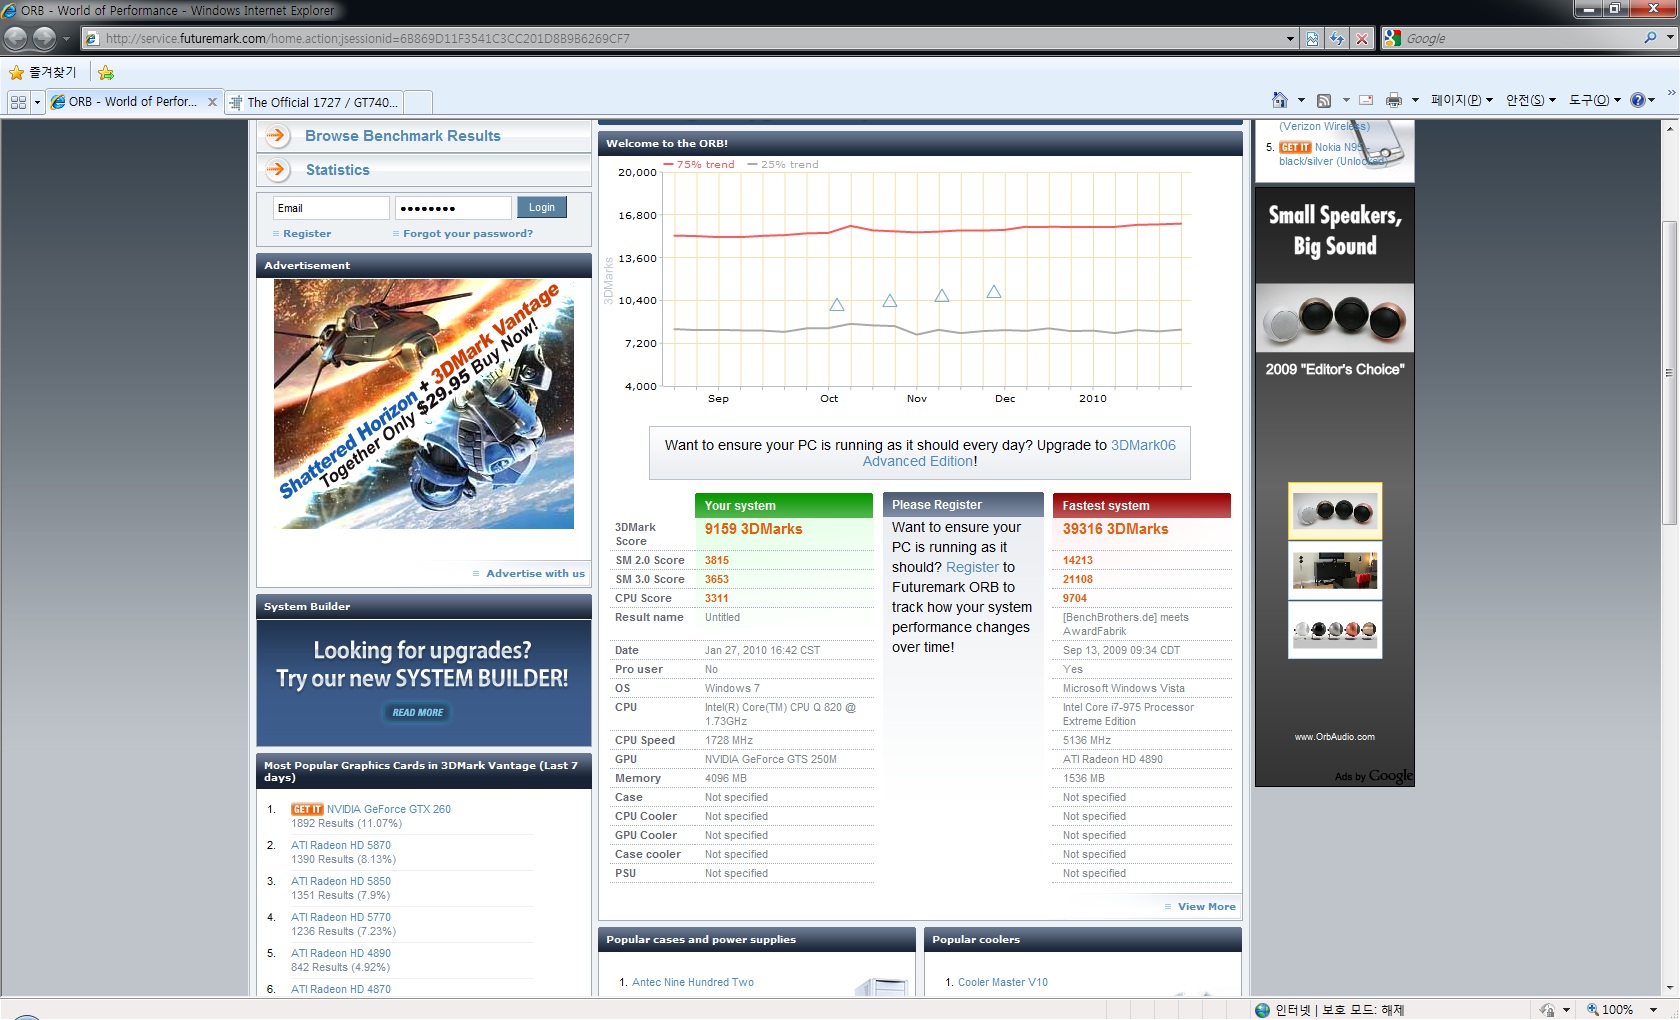Expand the address bar URL history dropdown
Image resolution: width=1680 pixels, height=1020 pixels.
click(x=1290, y=39)
